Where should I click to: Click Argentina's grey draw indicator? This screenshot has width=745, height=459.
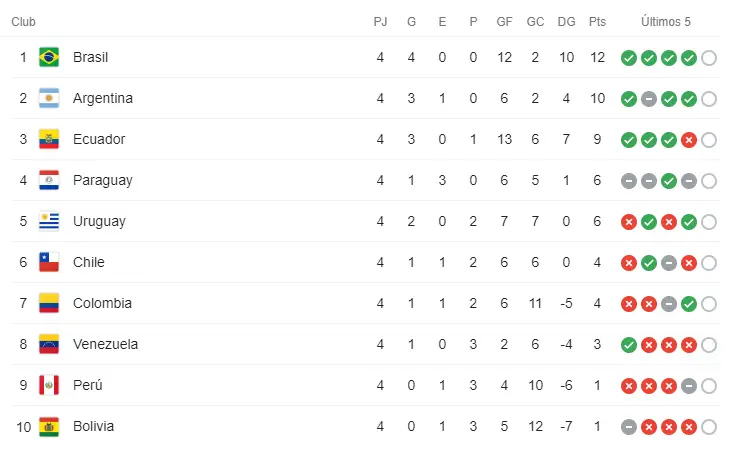coord(649,99)
